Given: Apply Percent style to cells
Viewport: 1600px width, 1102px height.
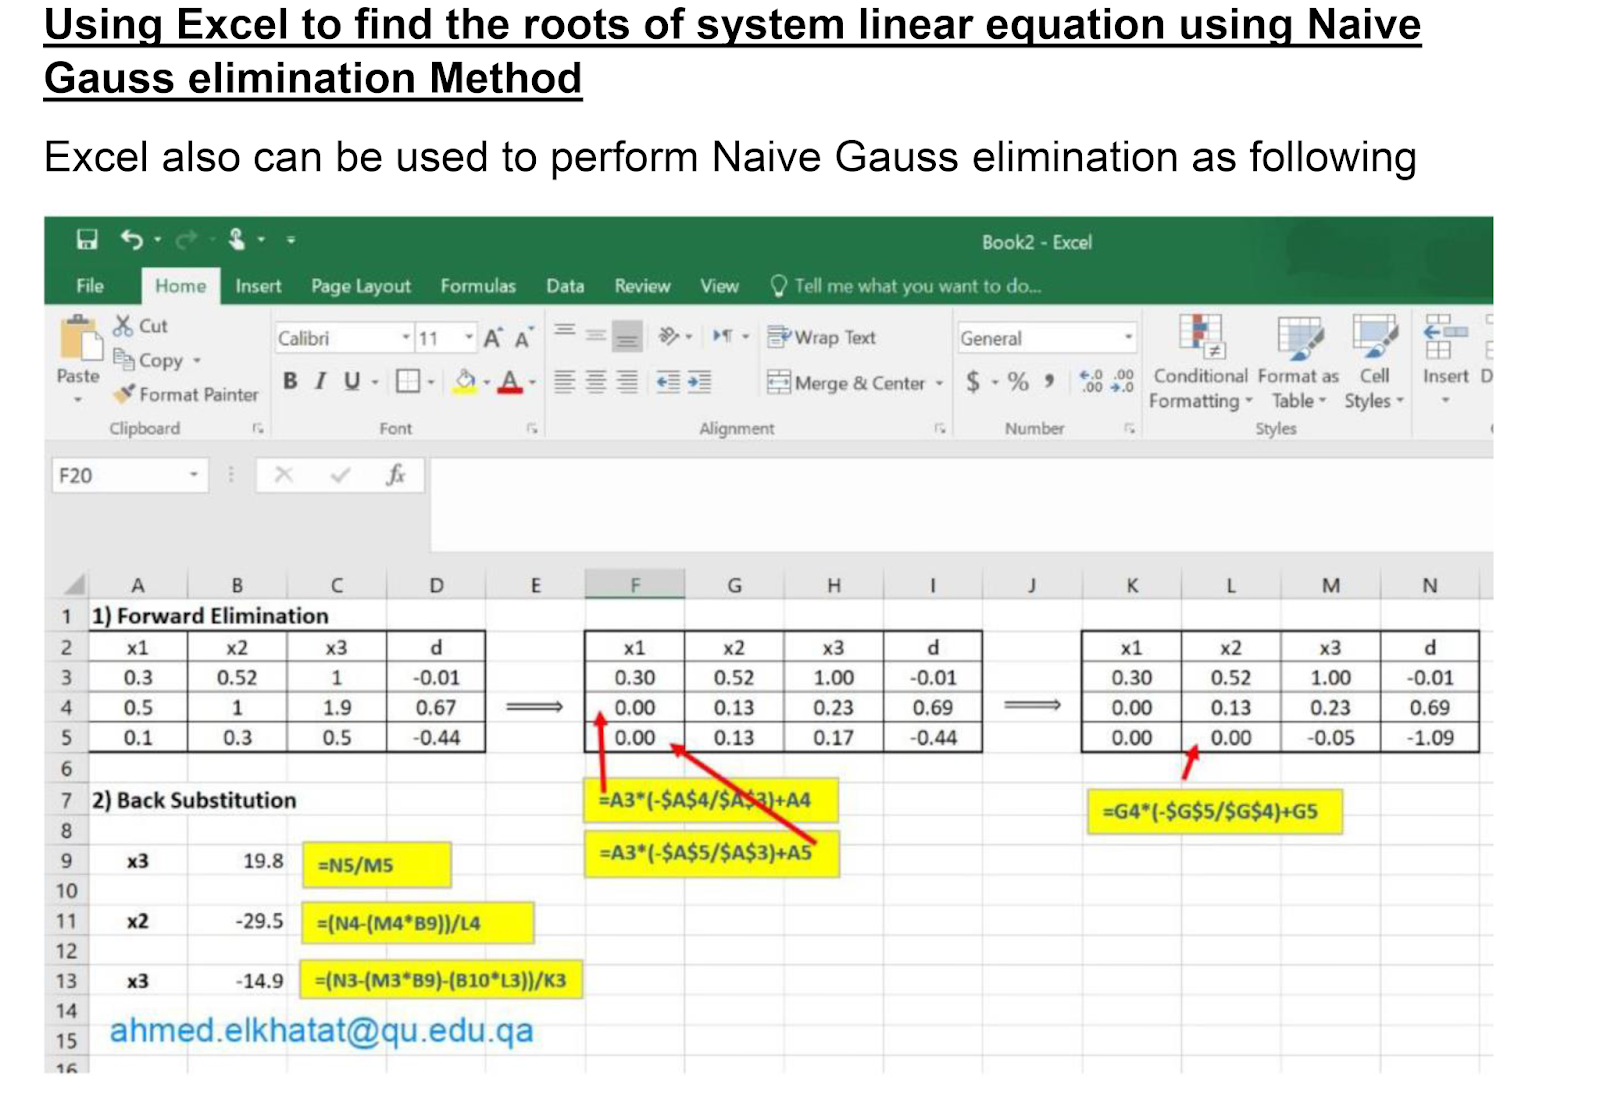Looking at the screenshot, I should 1018,381.
